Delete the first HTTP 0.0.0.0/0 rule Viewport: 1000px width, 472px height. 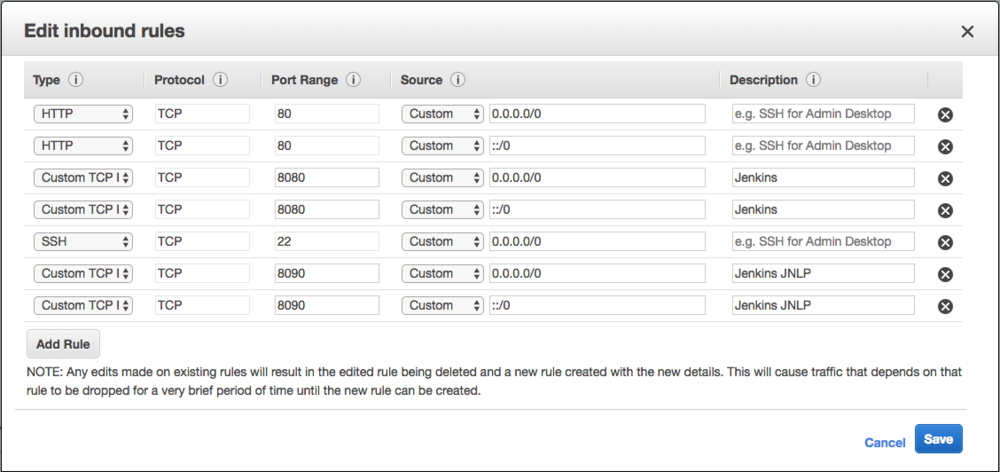point(945,115)
